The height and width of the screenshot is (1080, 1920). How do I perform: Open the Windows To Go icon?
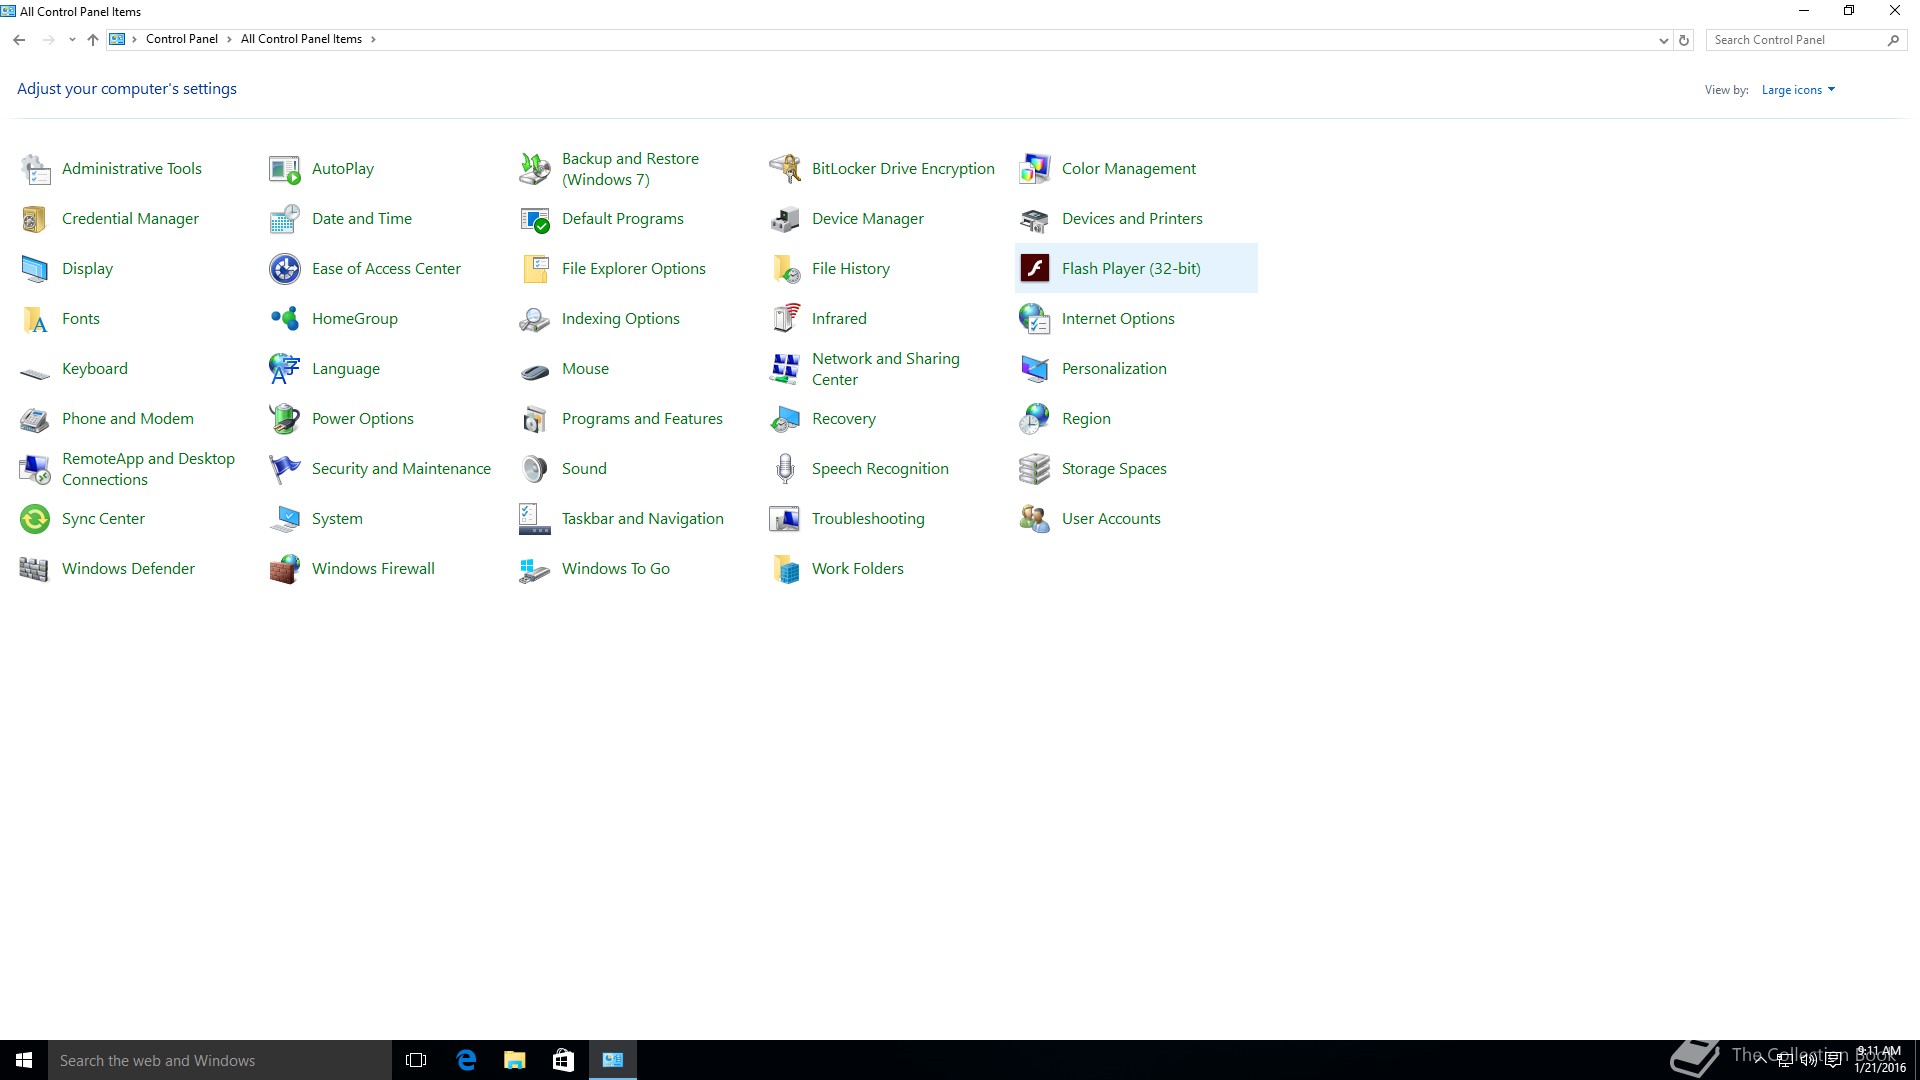point(535,569)
